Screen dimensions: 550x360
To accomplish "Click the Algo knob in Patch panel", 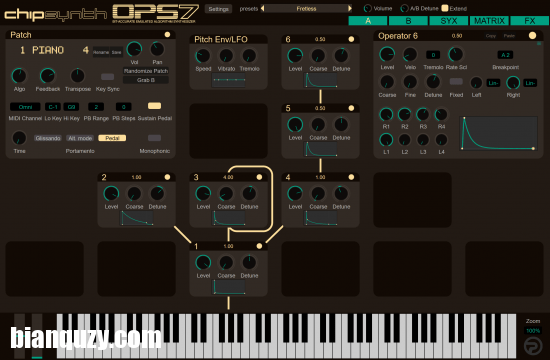I will tap(19, 76).
